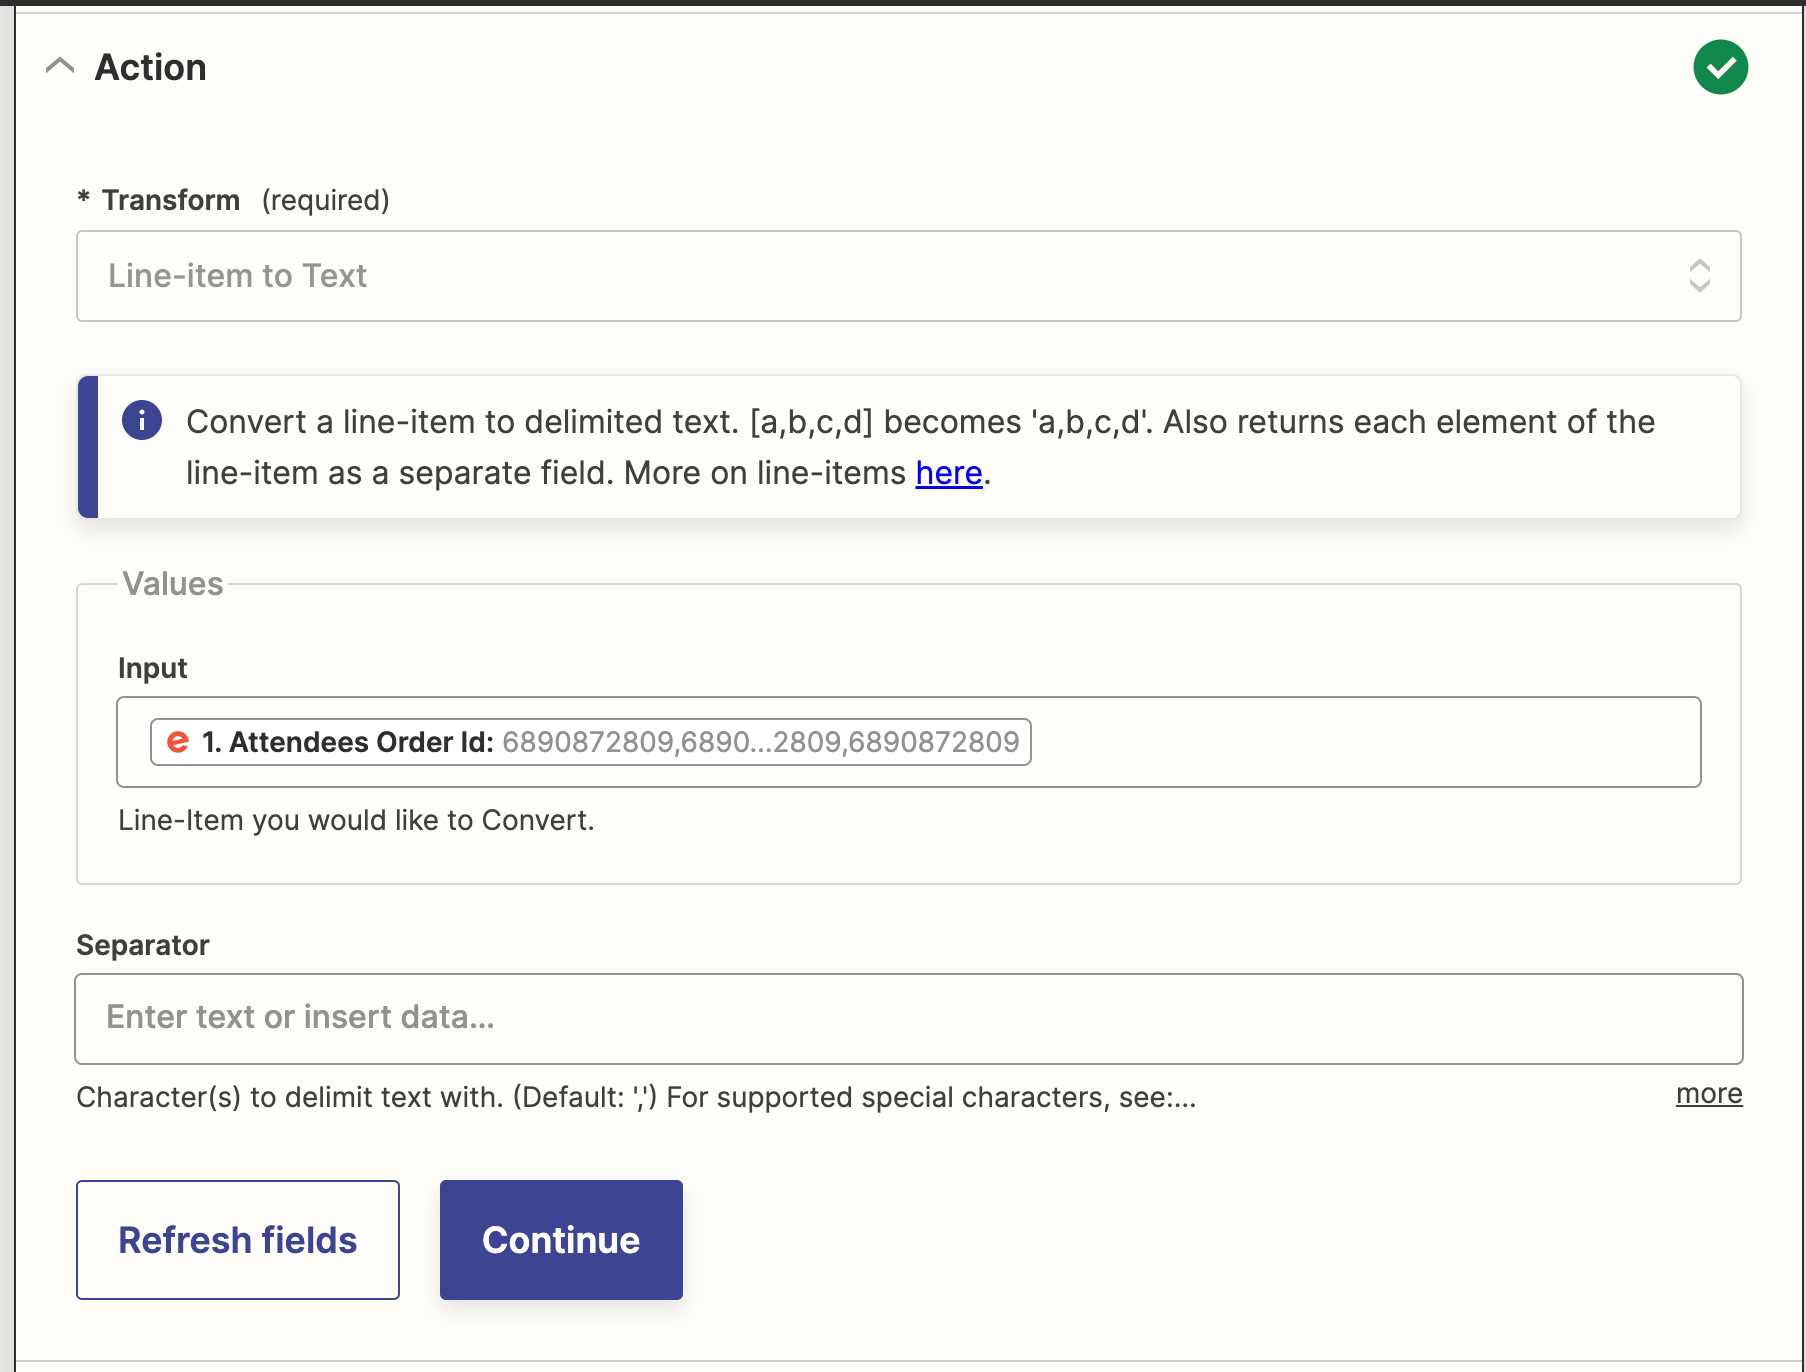Click the Values group label
This screenshot has height=1372, width=1806.
[x=173, y=583]
